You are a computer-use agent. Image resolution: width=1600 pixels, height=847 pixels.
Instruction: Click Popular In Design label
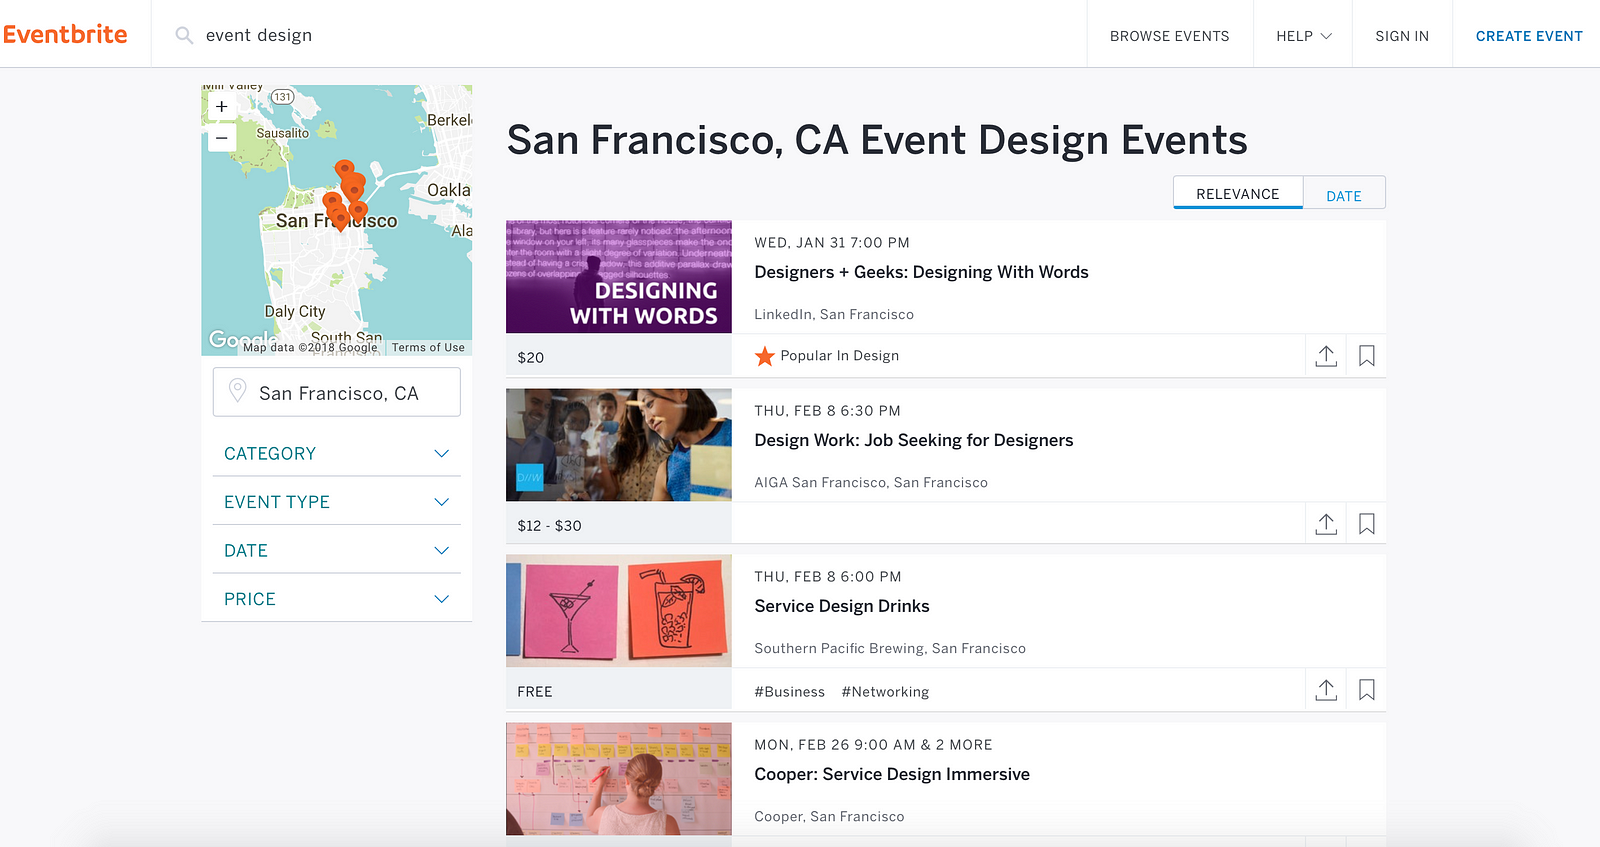[840, 356]
